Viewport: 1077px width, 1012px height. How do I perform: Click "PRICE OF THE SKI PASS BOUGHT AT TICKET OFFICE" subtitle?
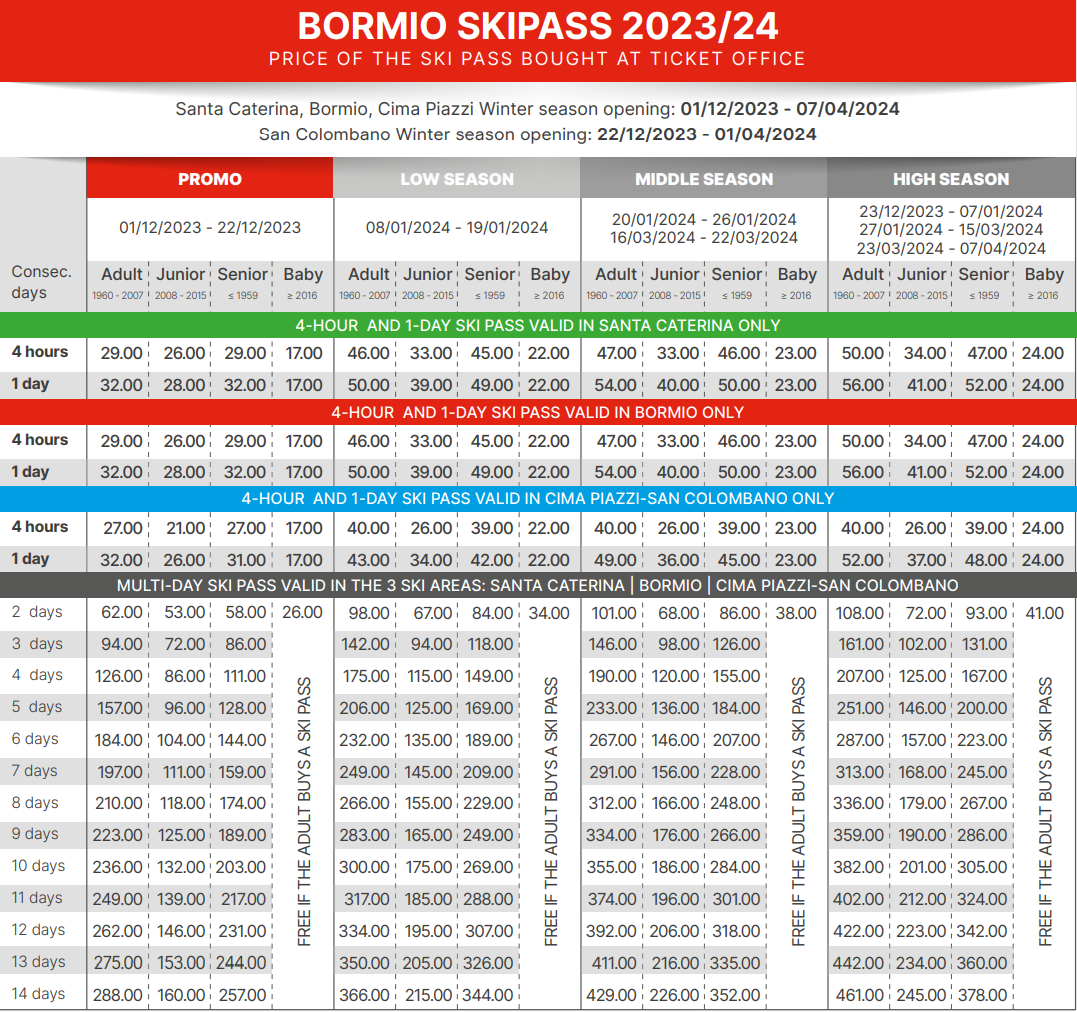coord(537,59)
